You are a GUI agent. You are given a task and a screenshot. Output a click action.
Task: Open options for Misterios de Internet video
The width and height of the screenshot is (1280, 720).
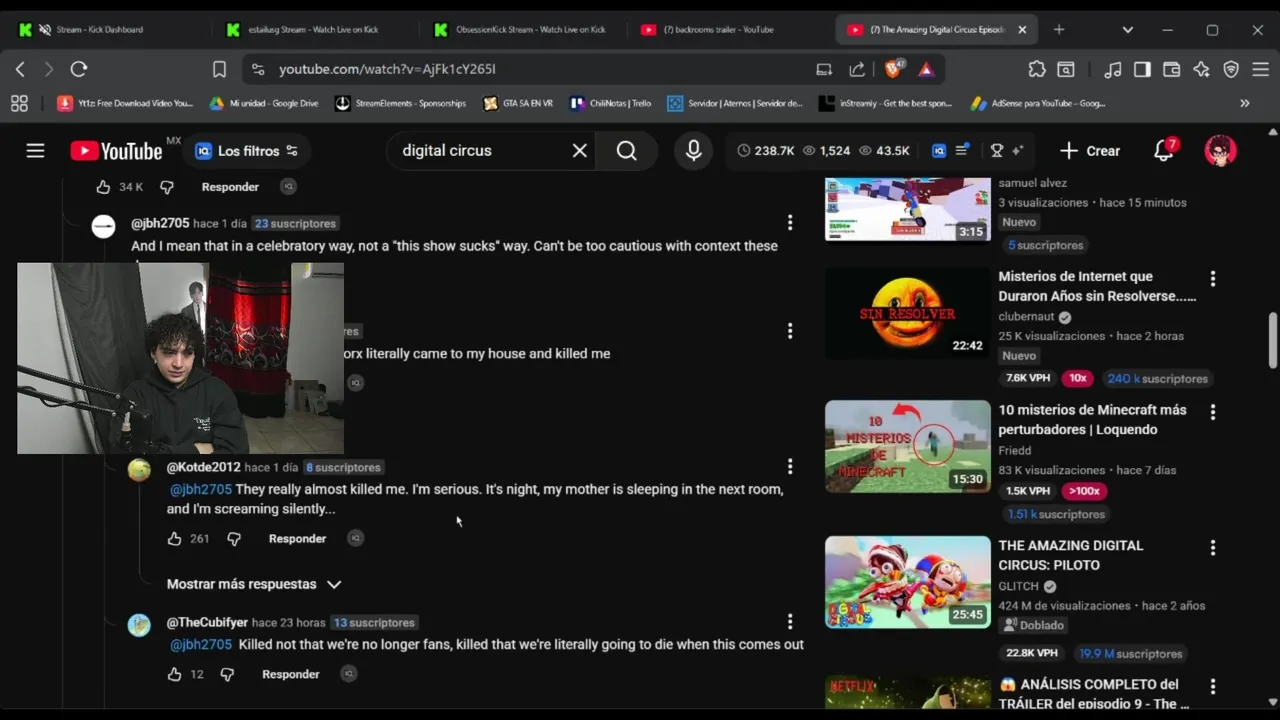coord(1213,279)
